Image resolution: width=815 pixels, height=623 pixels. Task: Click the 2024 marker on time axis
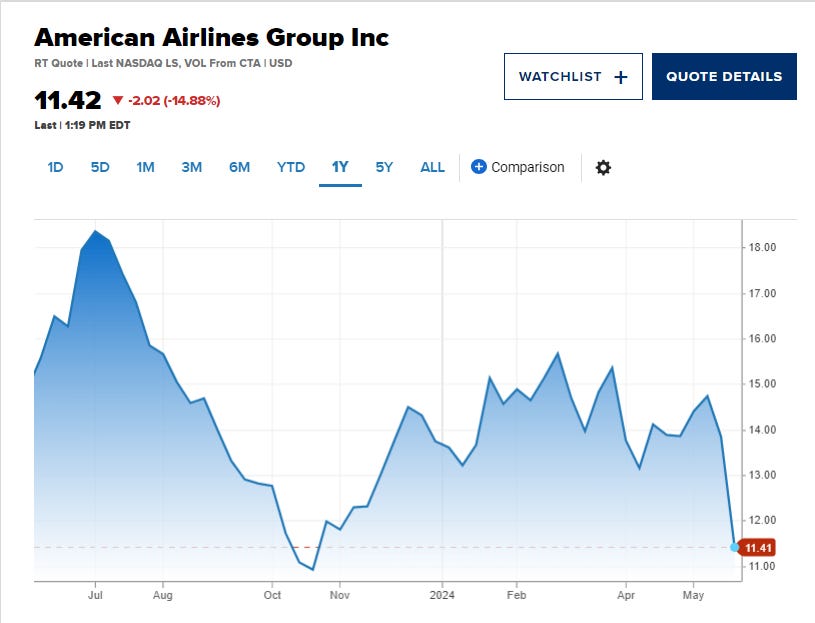tap(442, 594)
